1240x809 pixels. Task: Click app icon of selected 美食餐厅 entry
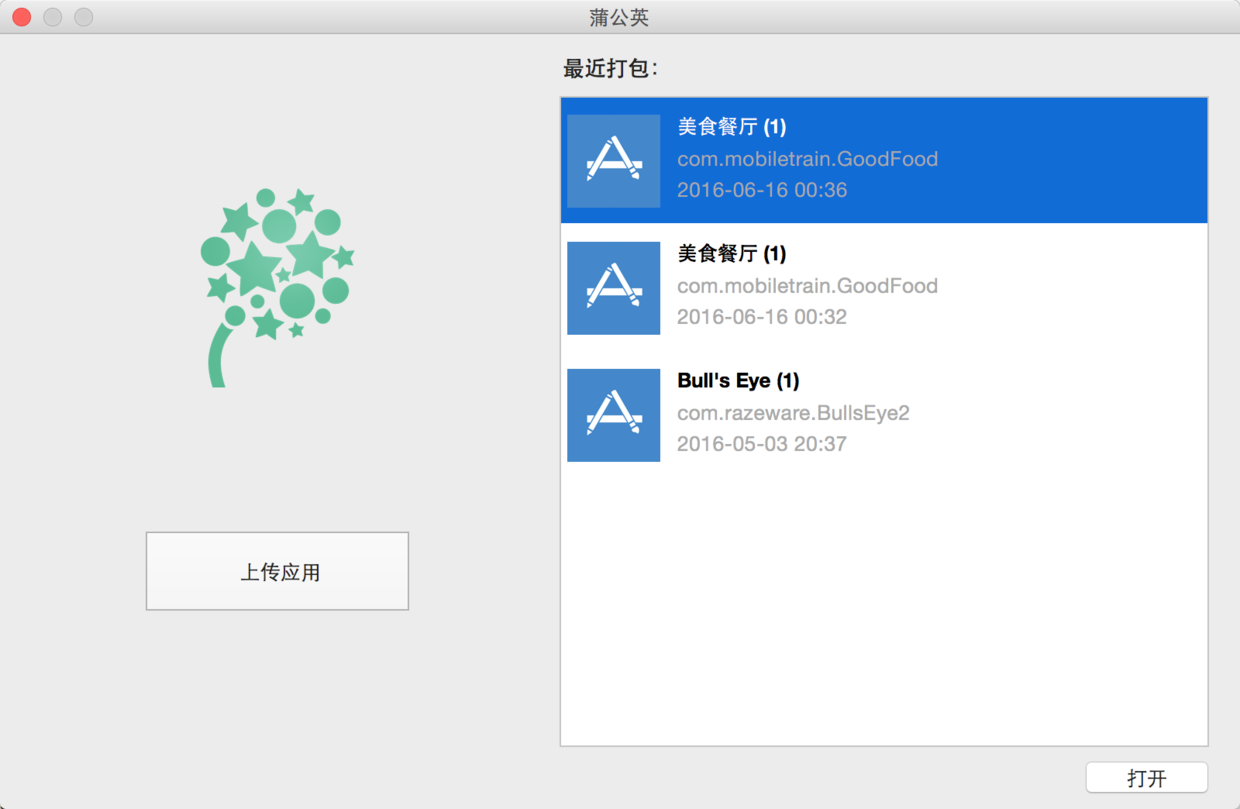point(613,161)
